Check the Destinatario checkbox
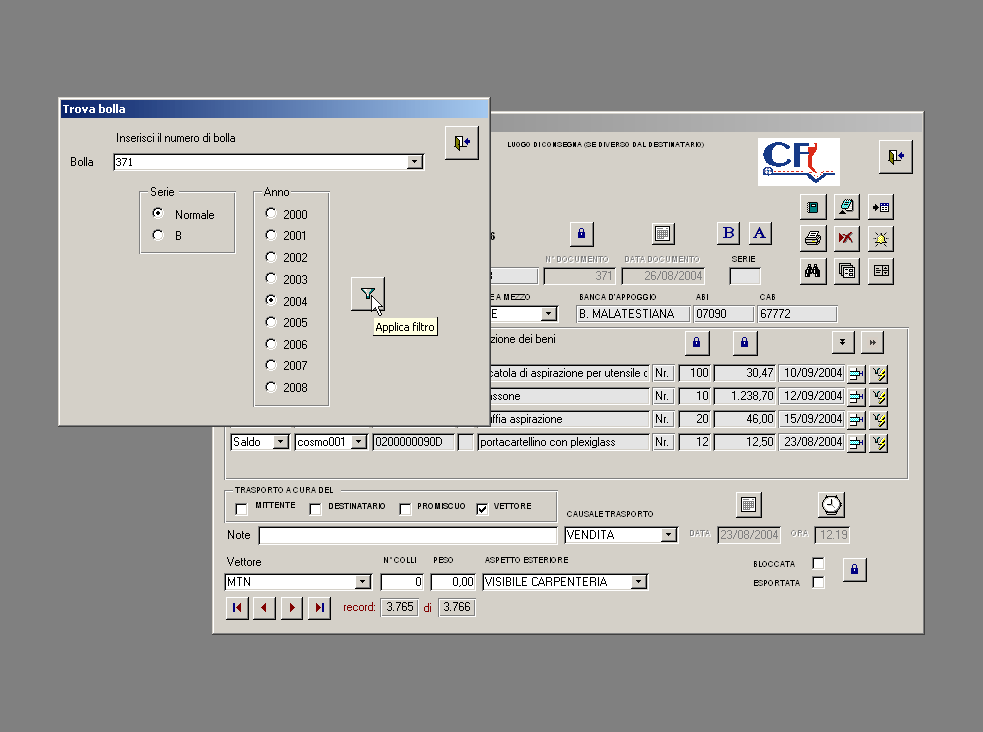 pos(315,509)
